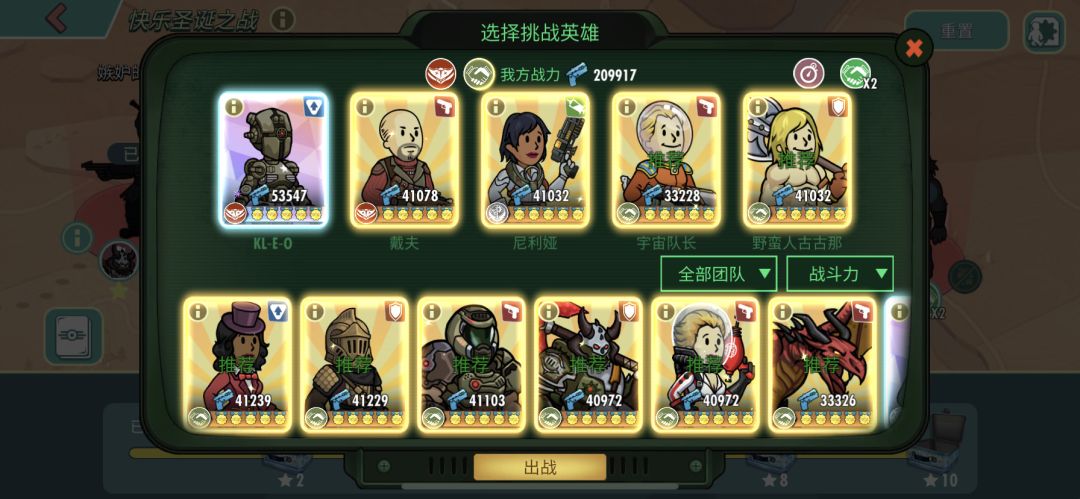Toggle 宇宙队长 hero selection
The image size is (1080, 499).
(667, 159)
